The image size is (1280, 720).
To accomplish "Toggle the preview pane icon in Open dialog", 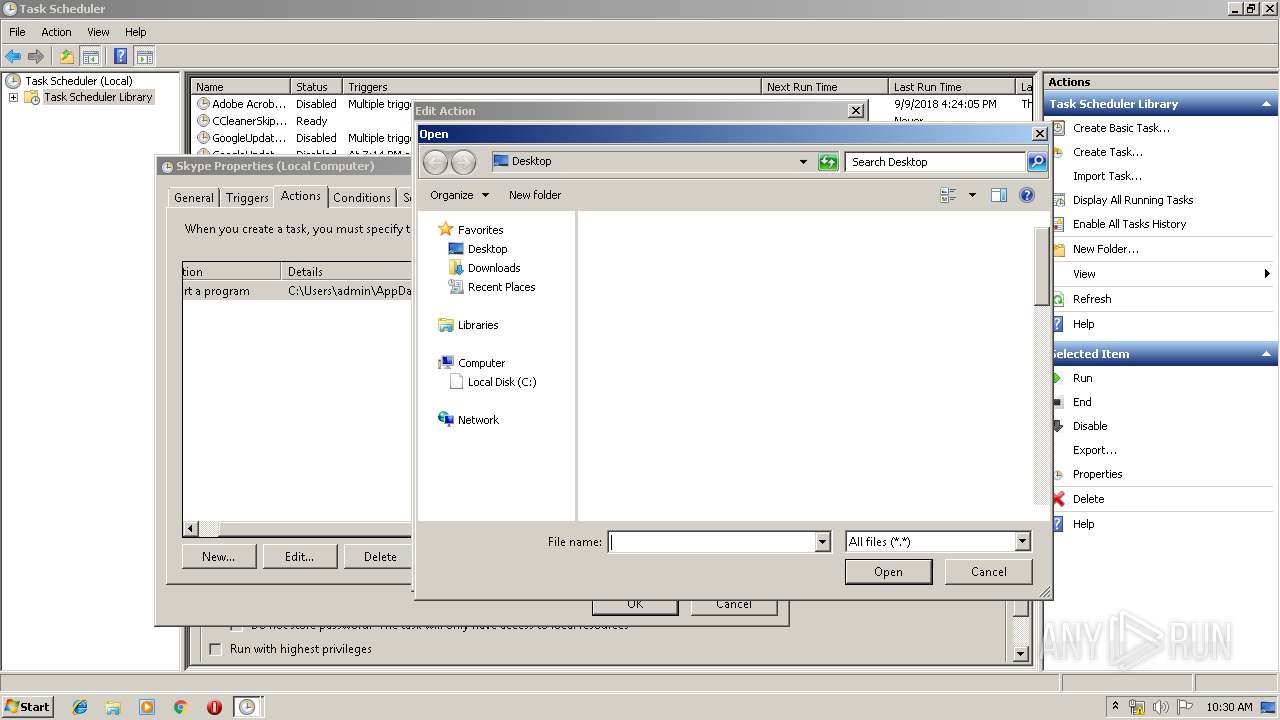I will [998, 195].
